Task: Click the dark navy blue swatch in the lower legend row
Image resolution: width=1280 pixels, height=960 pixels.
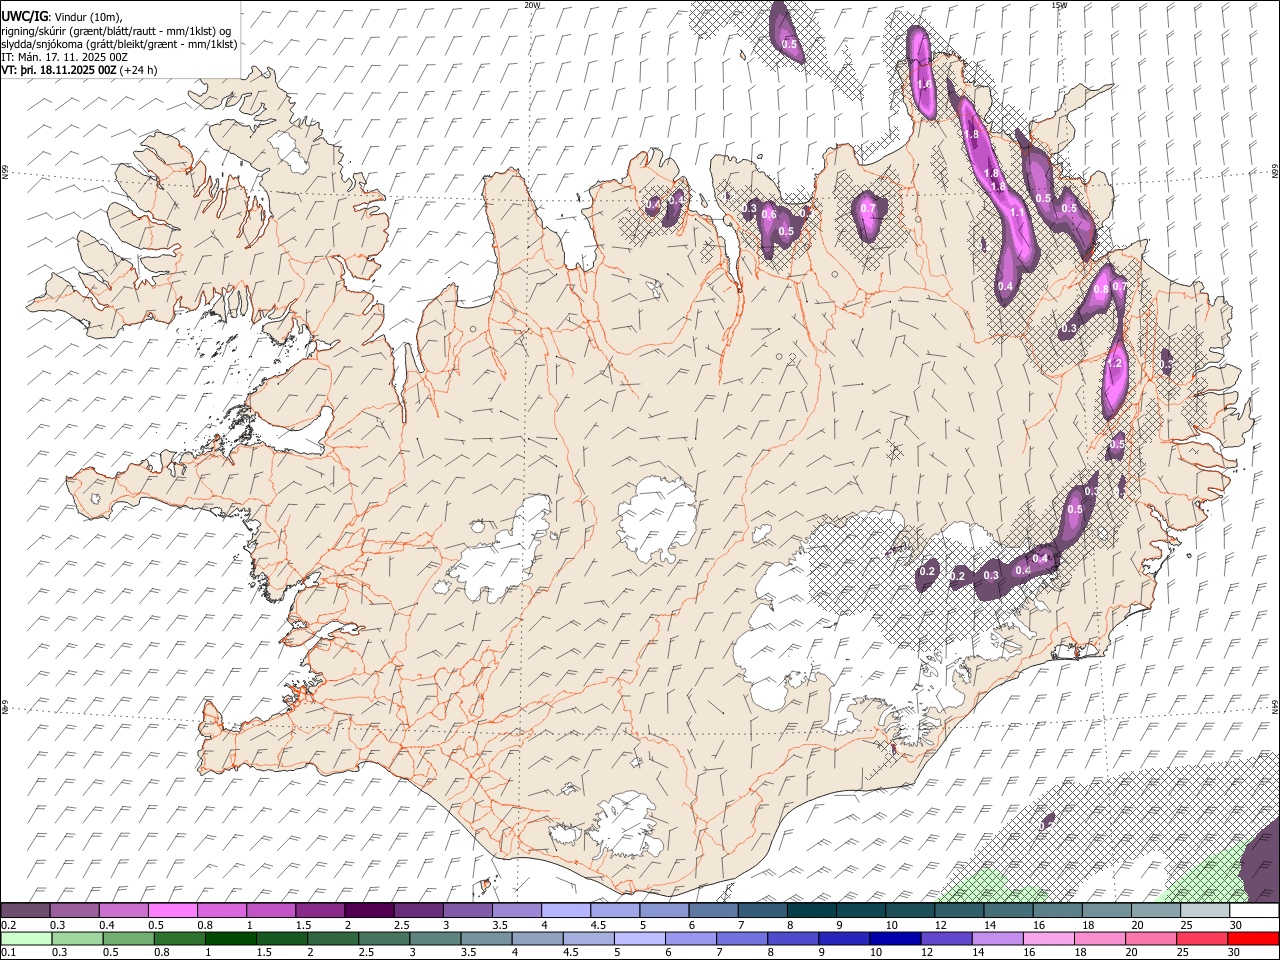Action: pyautogui.click(x=893, y=938)
